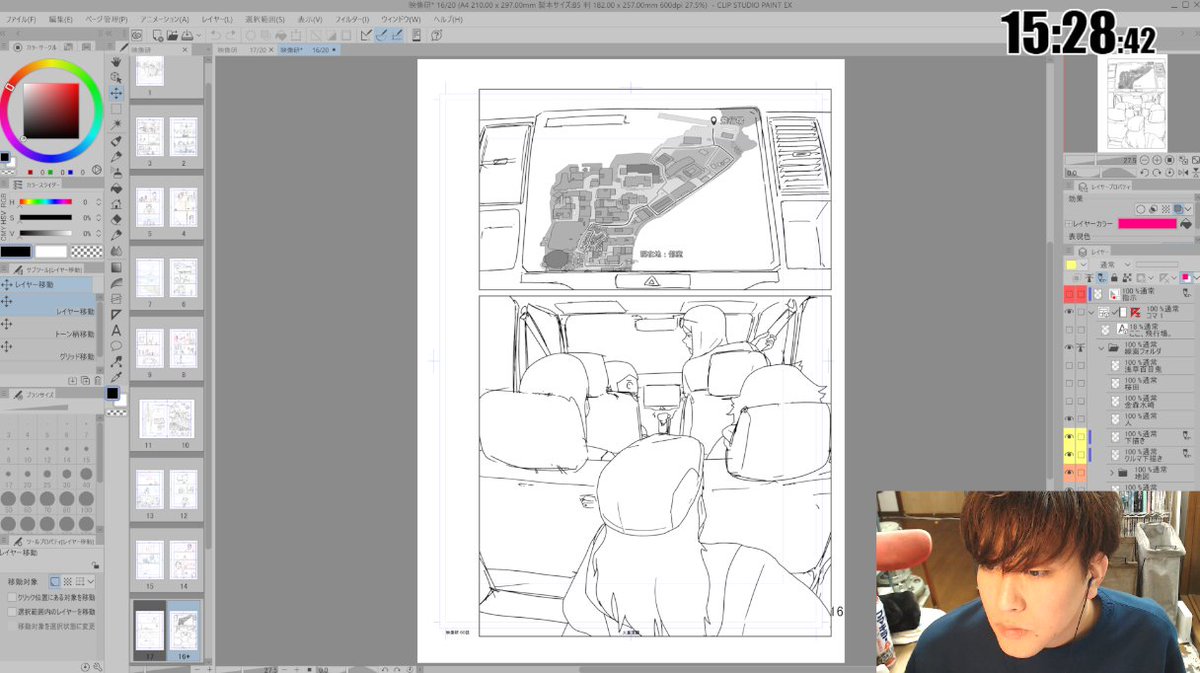
Task: Expand the 地図 folder layer
Action: coord(1111,472)
